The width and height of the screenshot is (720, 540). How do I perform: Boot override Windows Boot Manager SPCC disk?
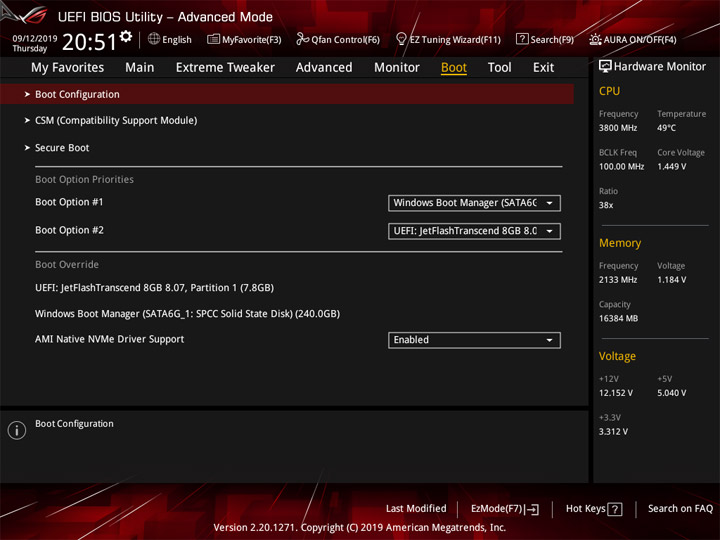(x=187, y=314)
